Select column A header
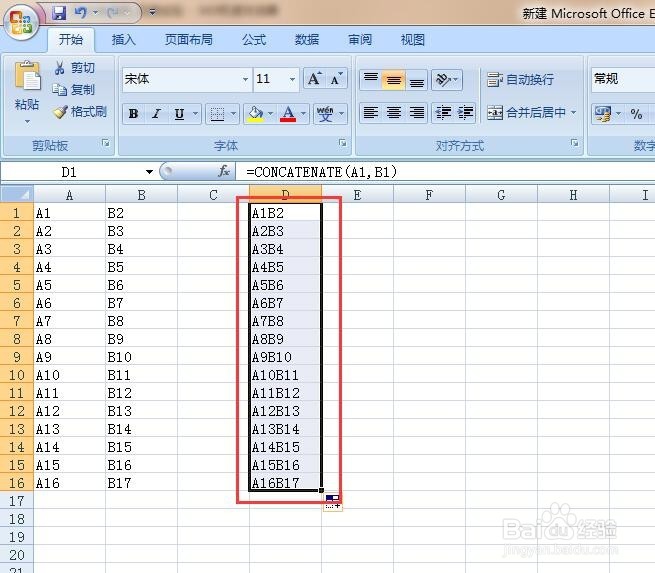 pyautogui.click(x=69, y=195)
